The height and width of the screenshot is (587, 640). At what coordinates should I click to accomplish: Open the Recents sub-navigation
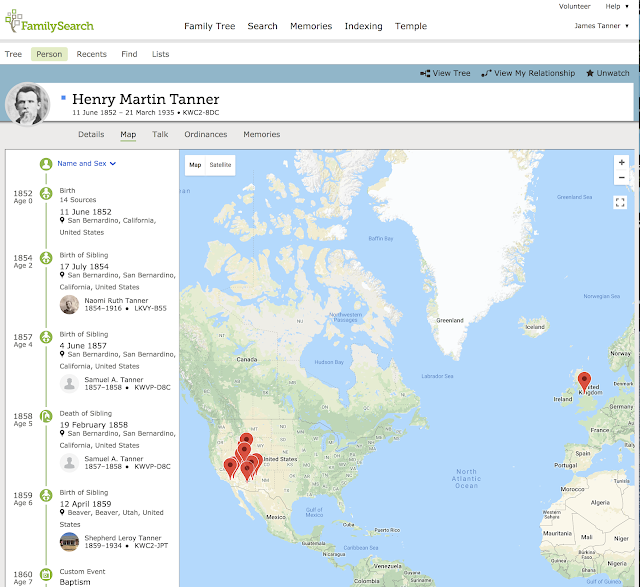[91, 54]
